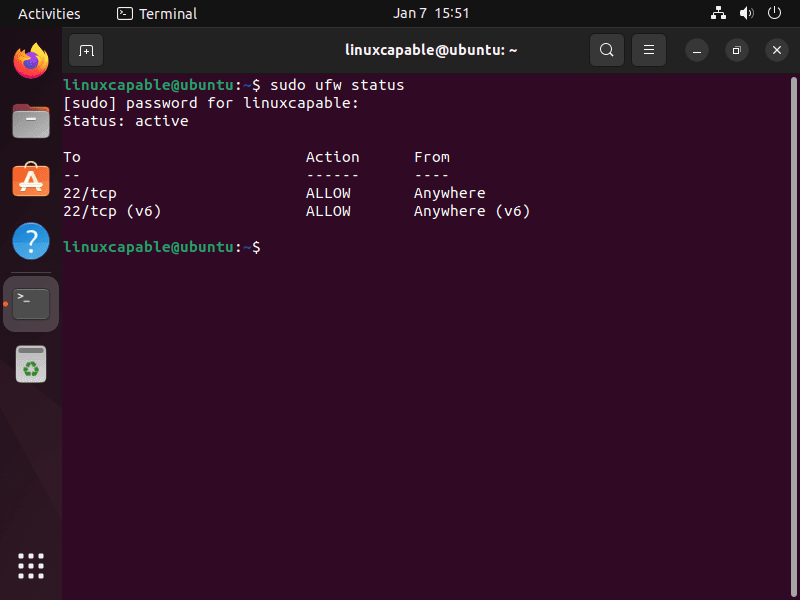Select the Terminal icon in the dock
Image resolution: width=800 pixels, height=600 pixels.
30,302
